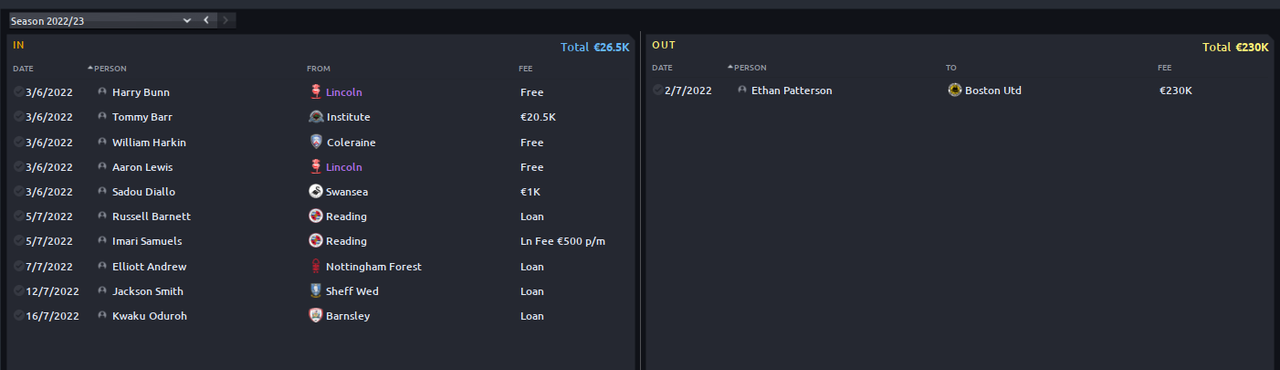
Task: Sort OUT table by Date column
Action: [662, 68]
